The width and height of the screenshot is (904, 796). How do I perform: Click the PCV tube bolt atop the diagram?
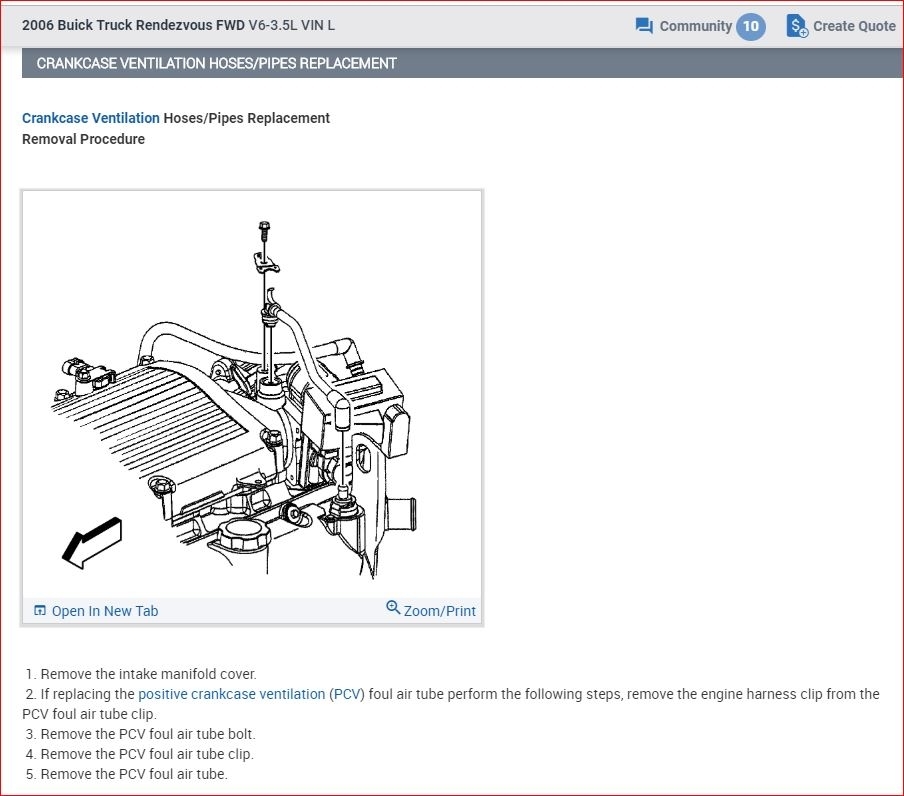[263, 231]
